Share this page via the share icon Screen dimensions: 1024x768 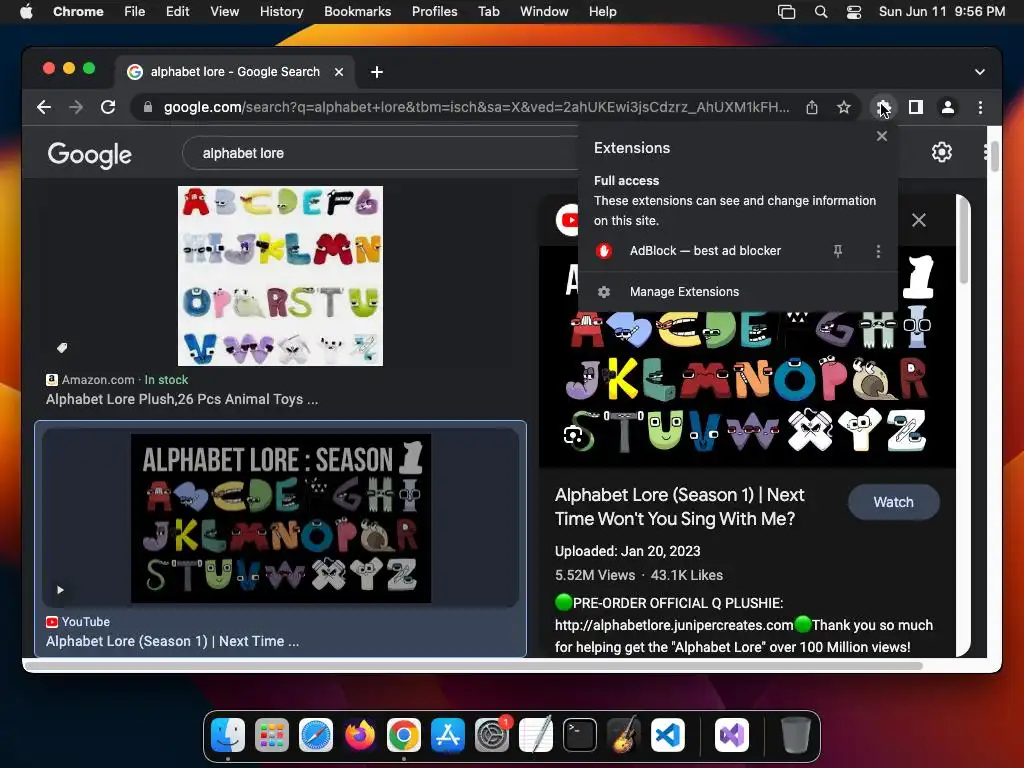[x=812, y=107]
